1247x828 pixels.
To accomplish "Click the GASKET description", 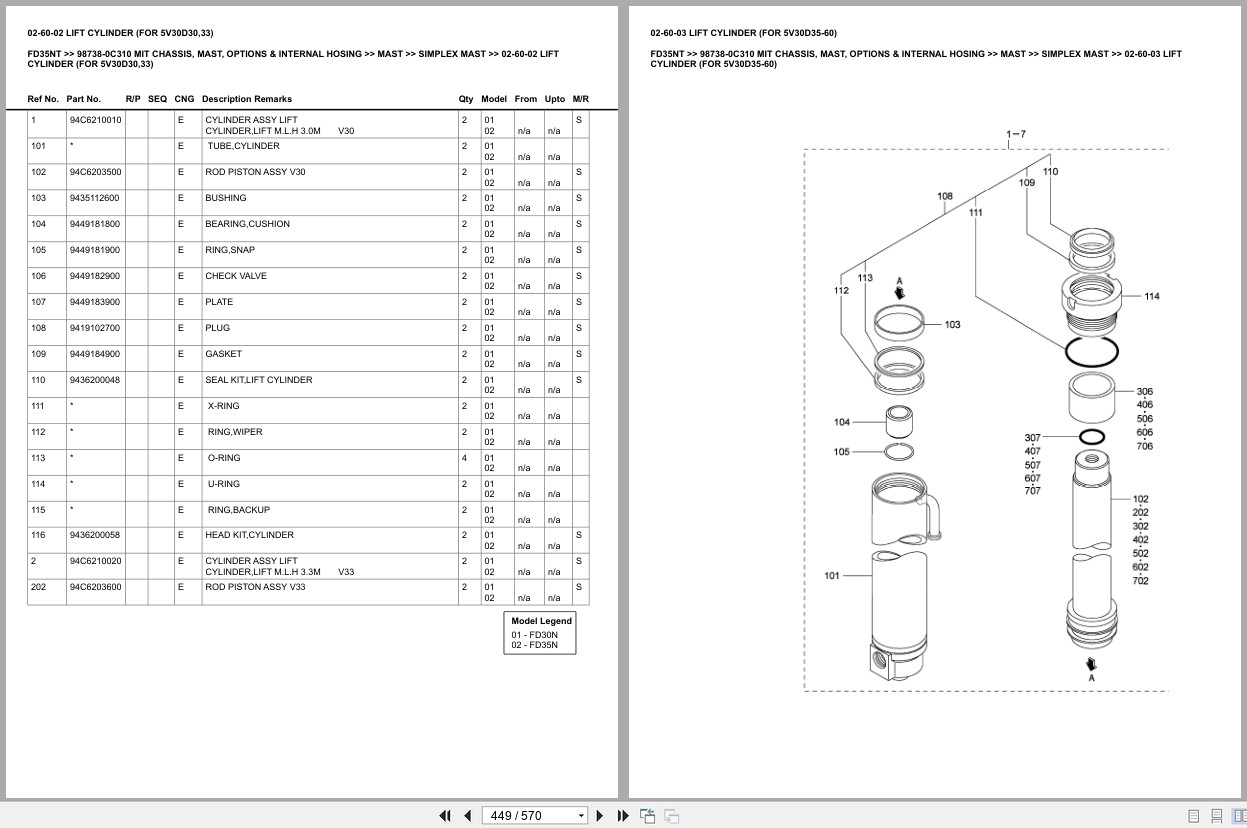I will (223, 354).
